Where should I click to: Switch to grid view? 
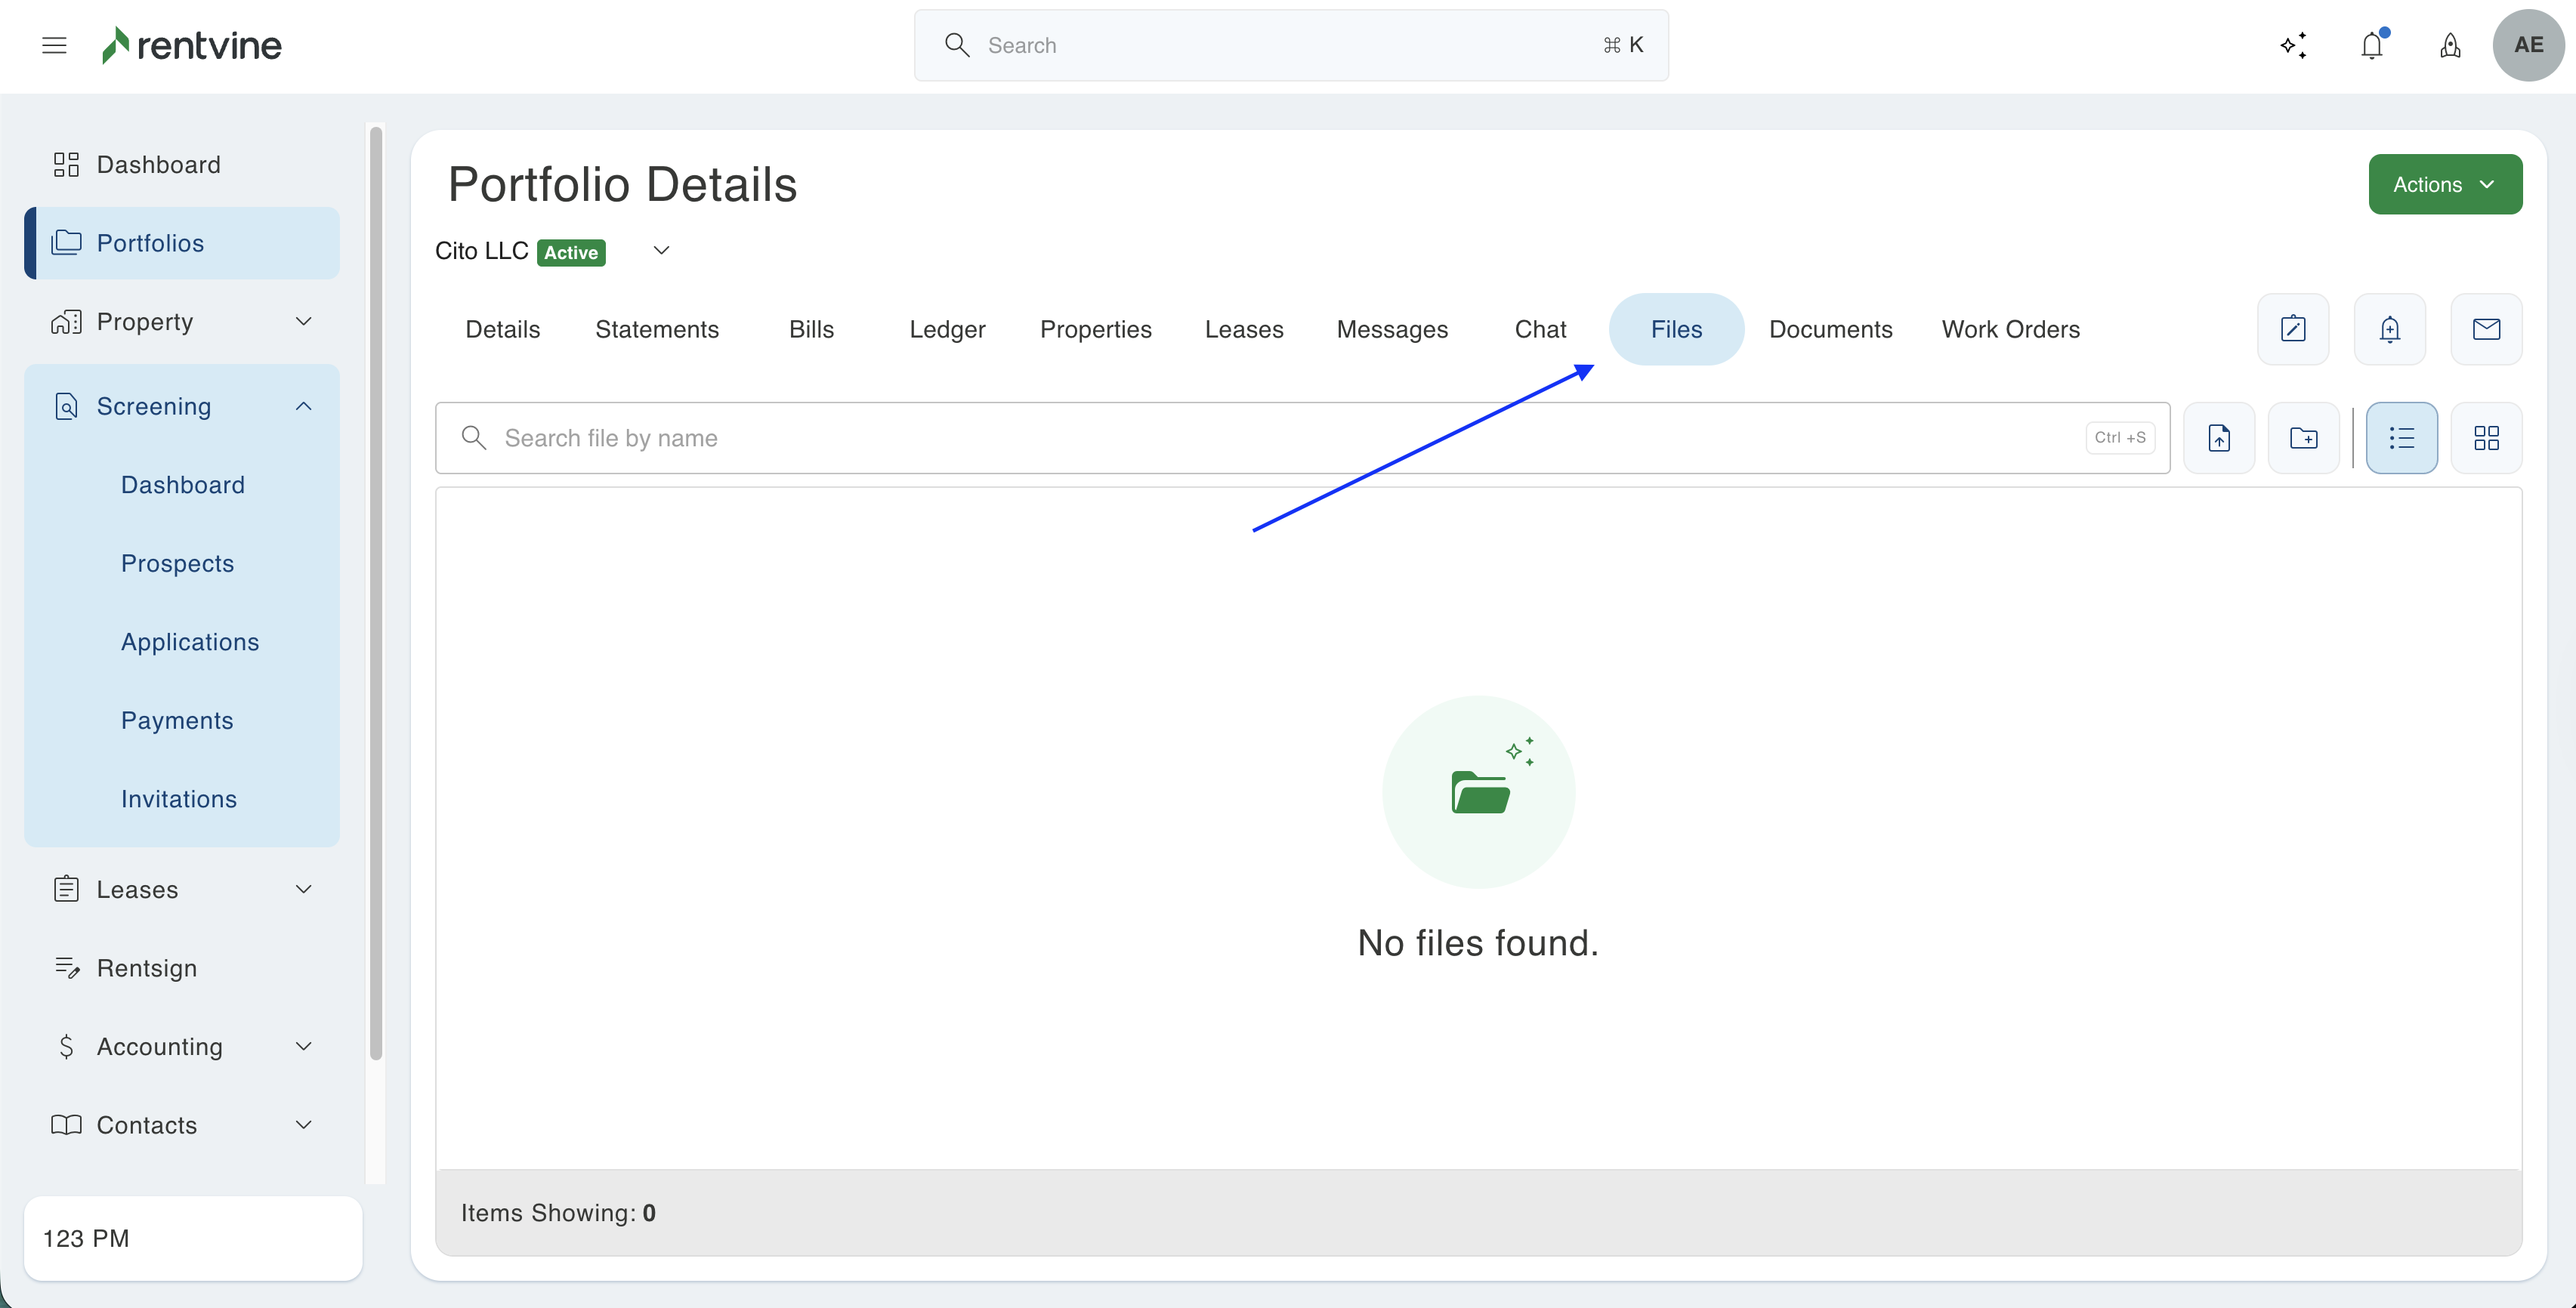coord(2486,438)
